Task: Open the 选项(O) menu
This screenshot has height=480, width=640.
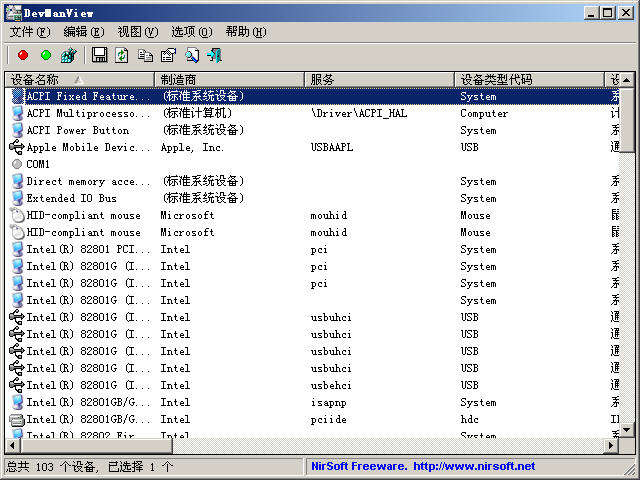Action: (x=191, y=32)
